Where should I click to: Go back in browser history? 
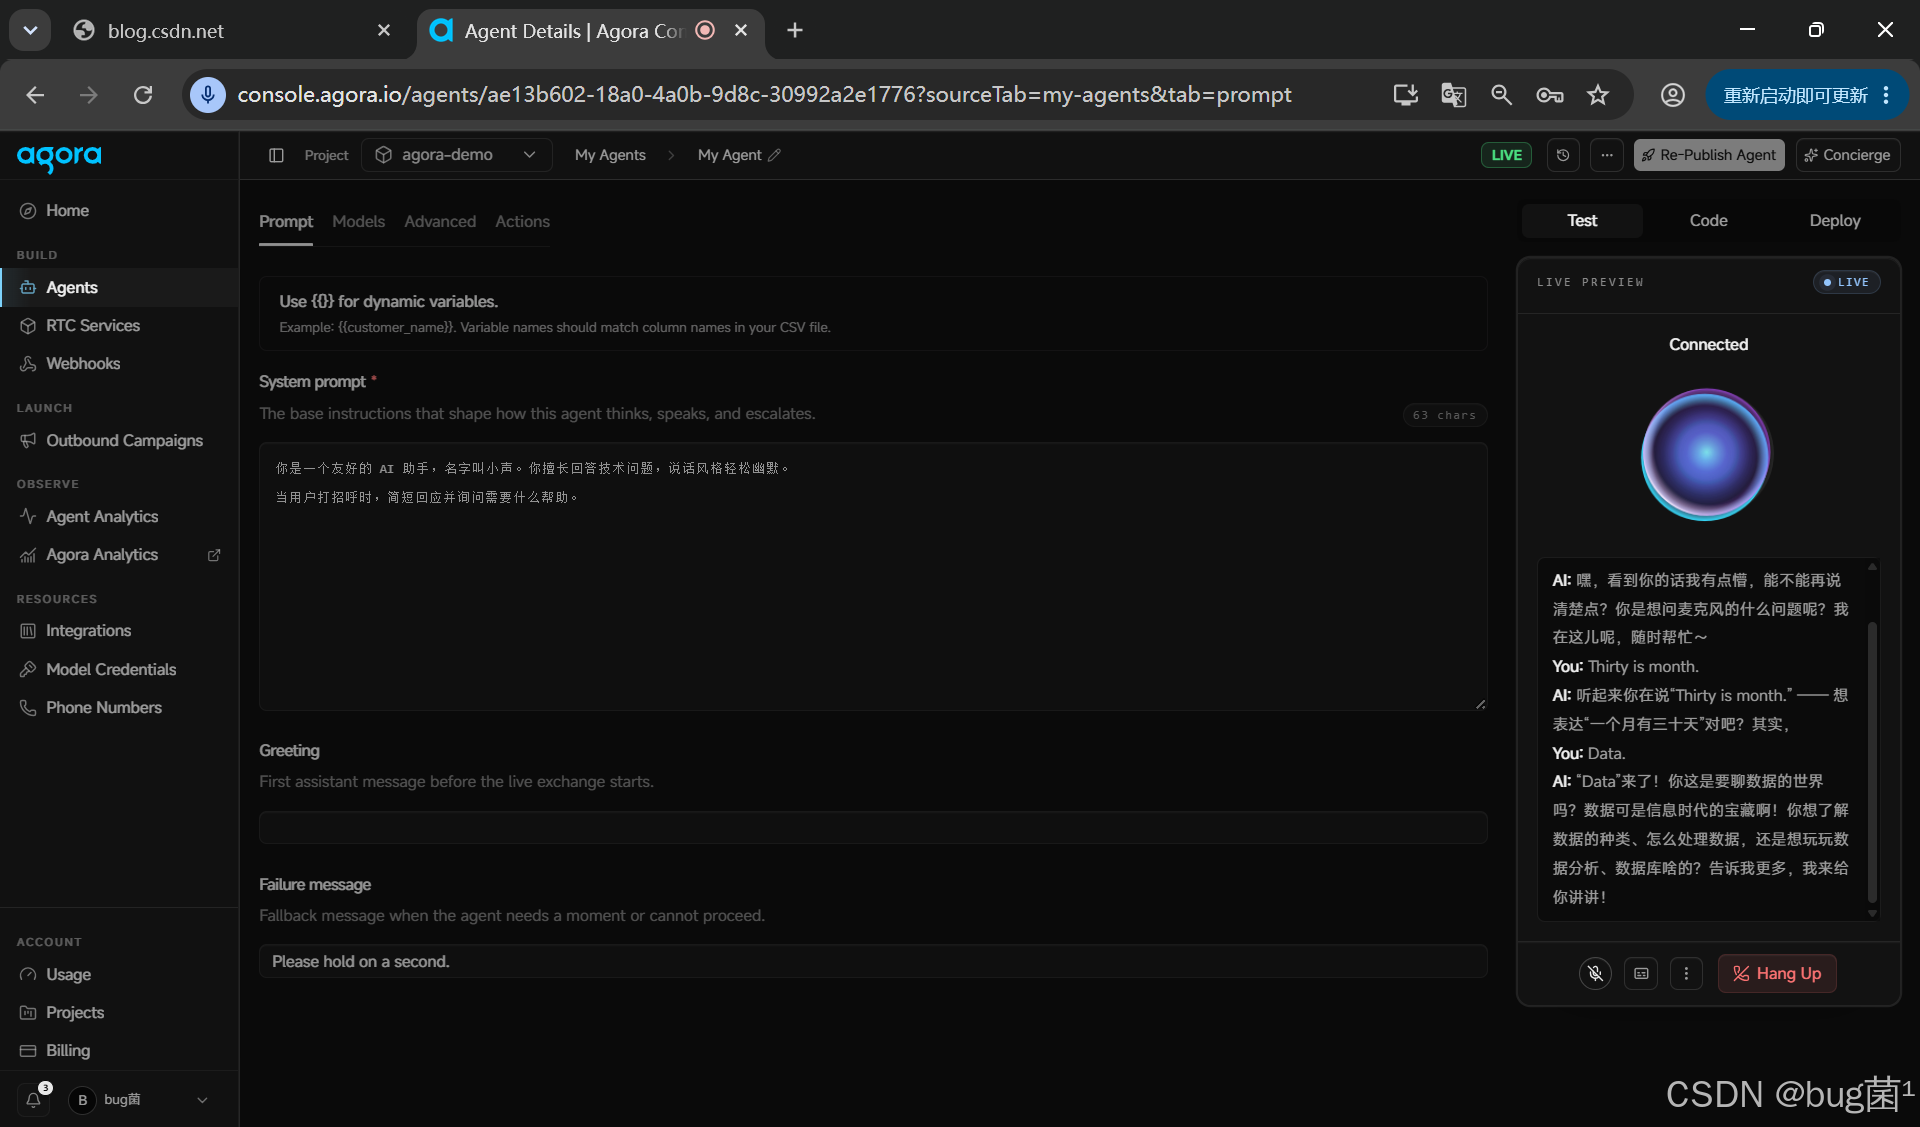(x=35, y=95)
